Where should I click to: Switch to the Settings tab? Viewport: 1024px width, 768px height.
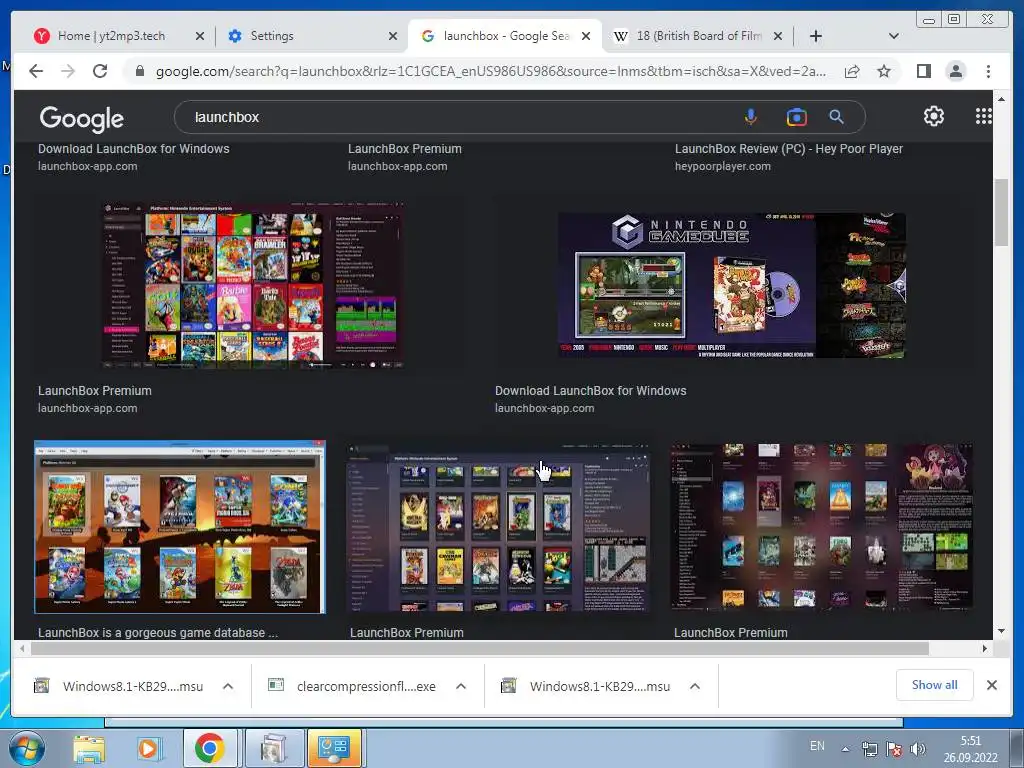click(x=272, y=36)
